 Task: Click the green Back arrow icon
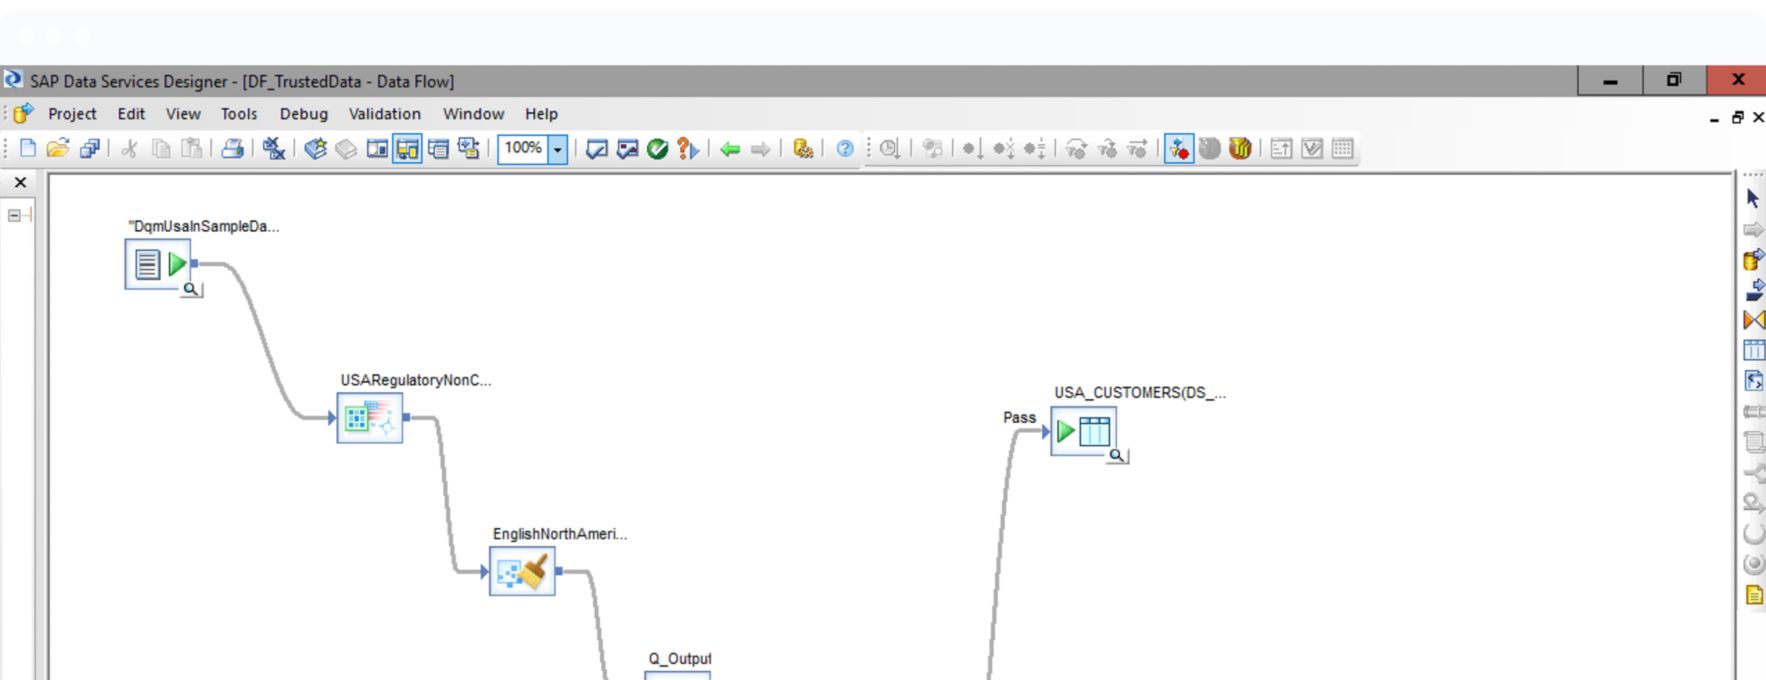730,149
